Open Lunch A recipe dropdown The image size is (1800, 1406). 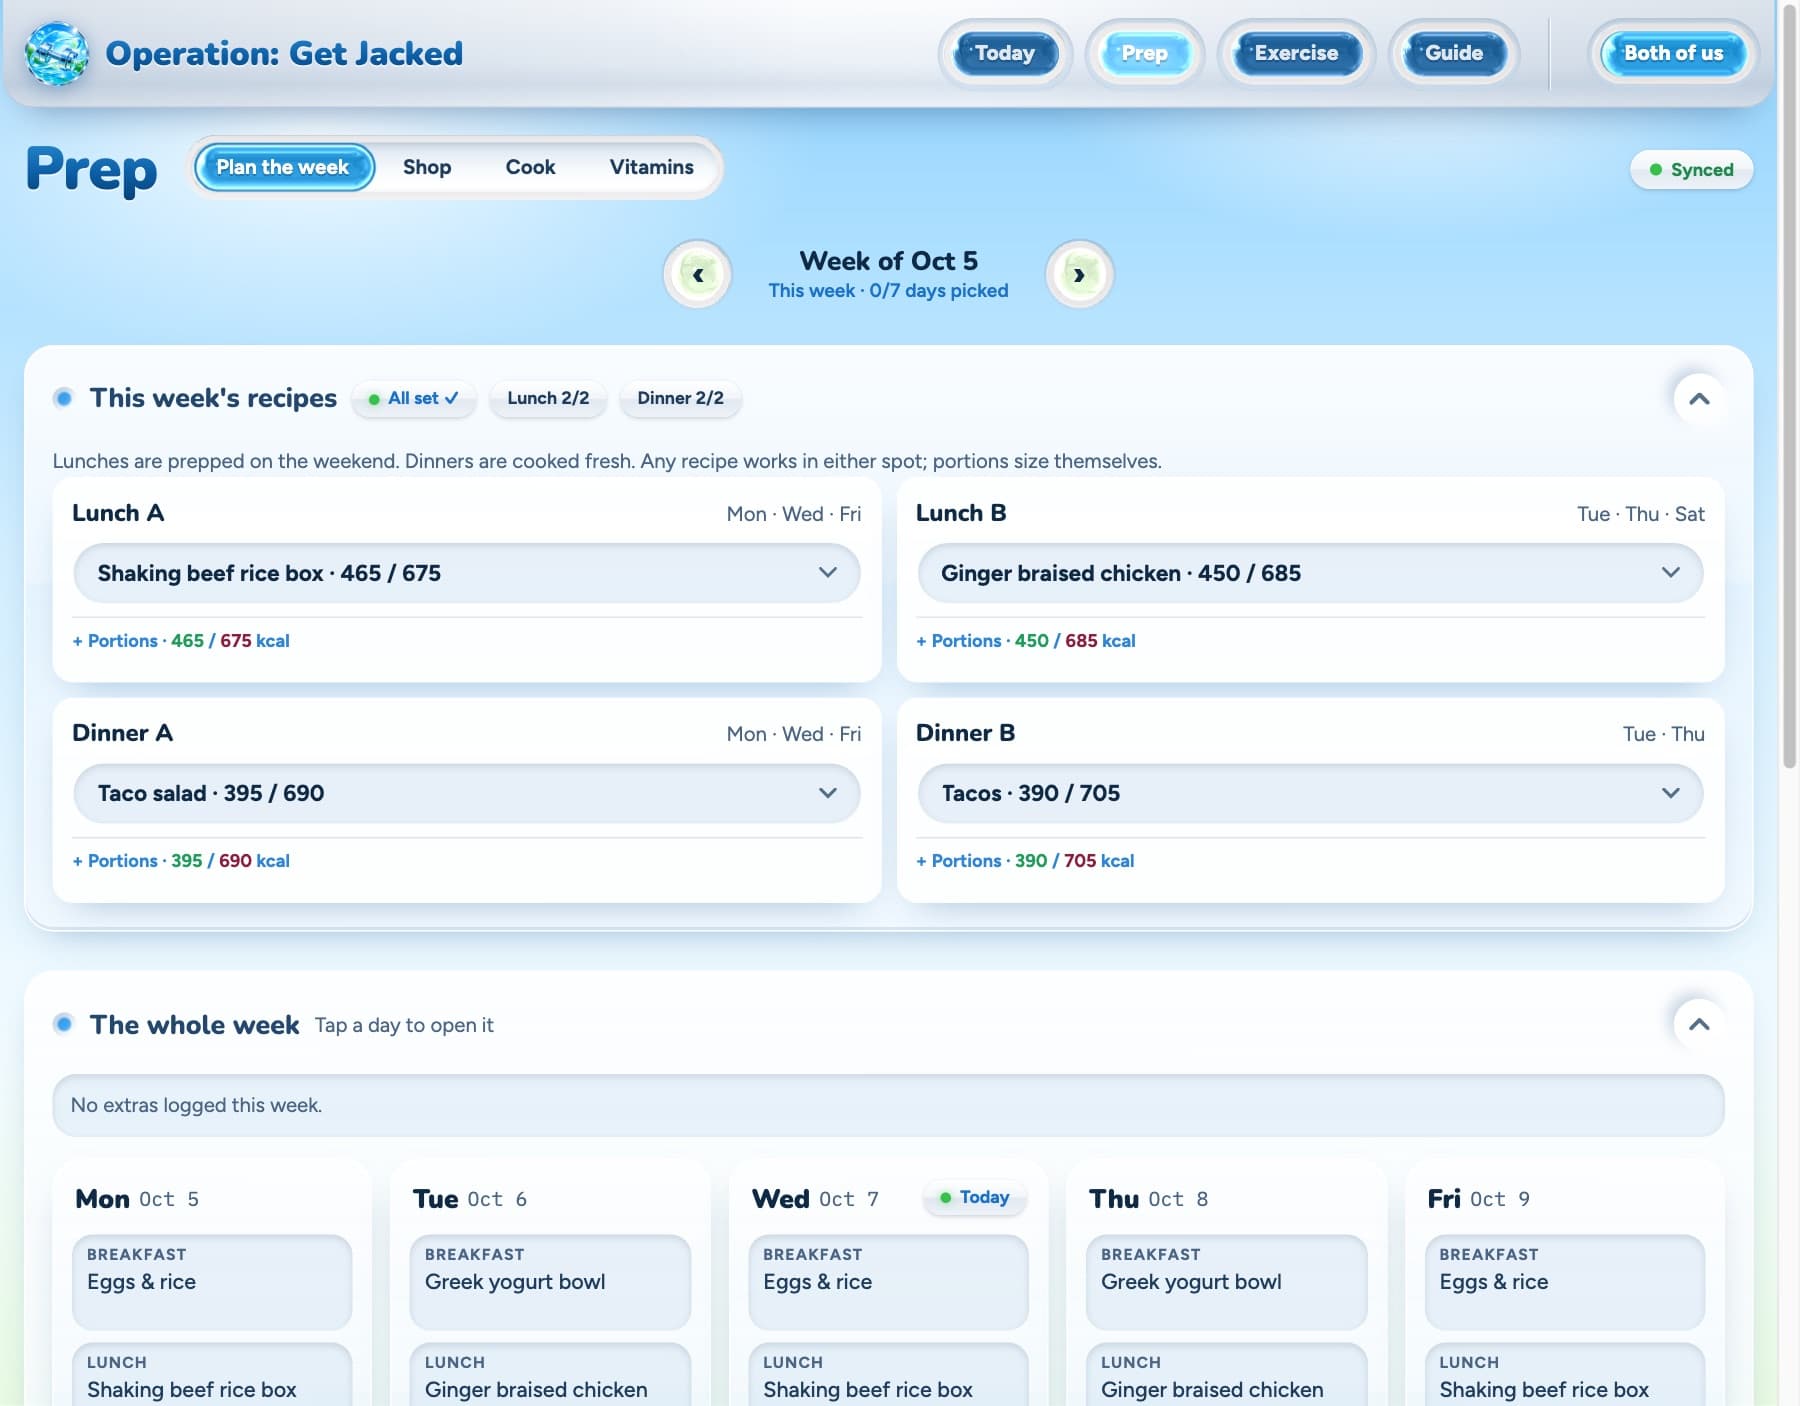click(x=467, y=573)
